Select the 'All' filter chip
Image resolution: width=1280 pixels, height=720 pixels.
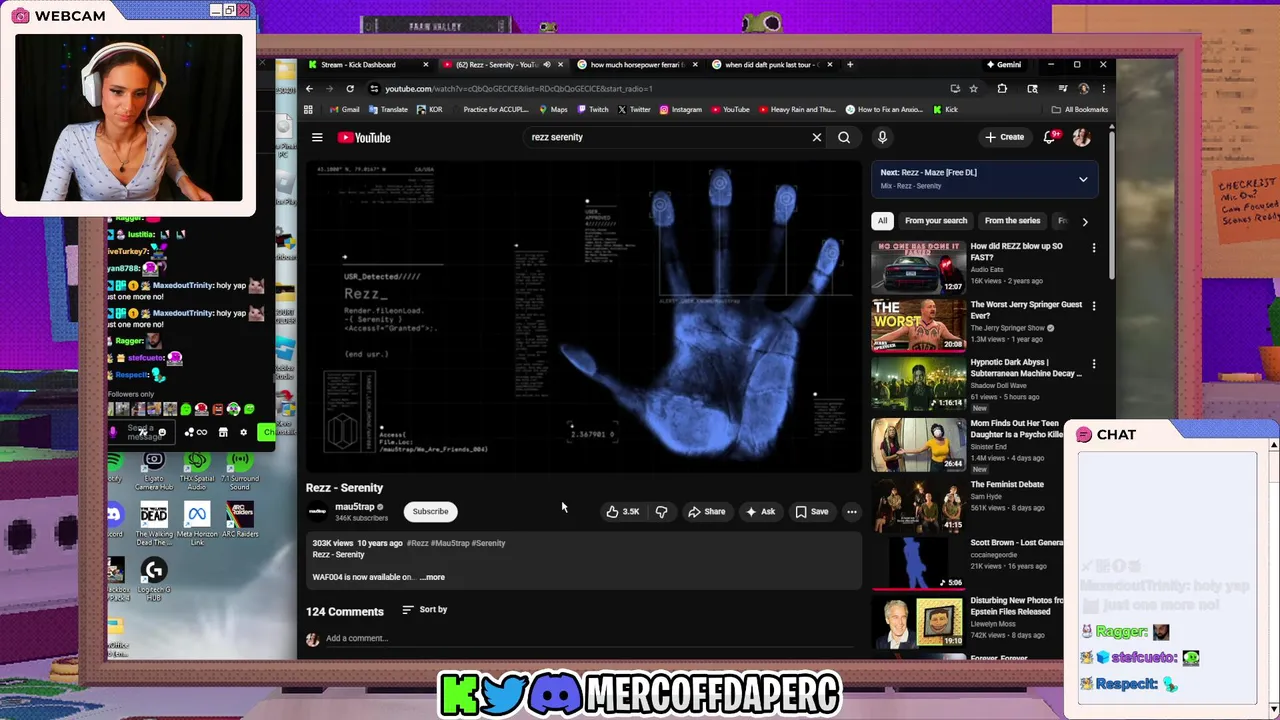point(882,220)
